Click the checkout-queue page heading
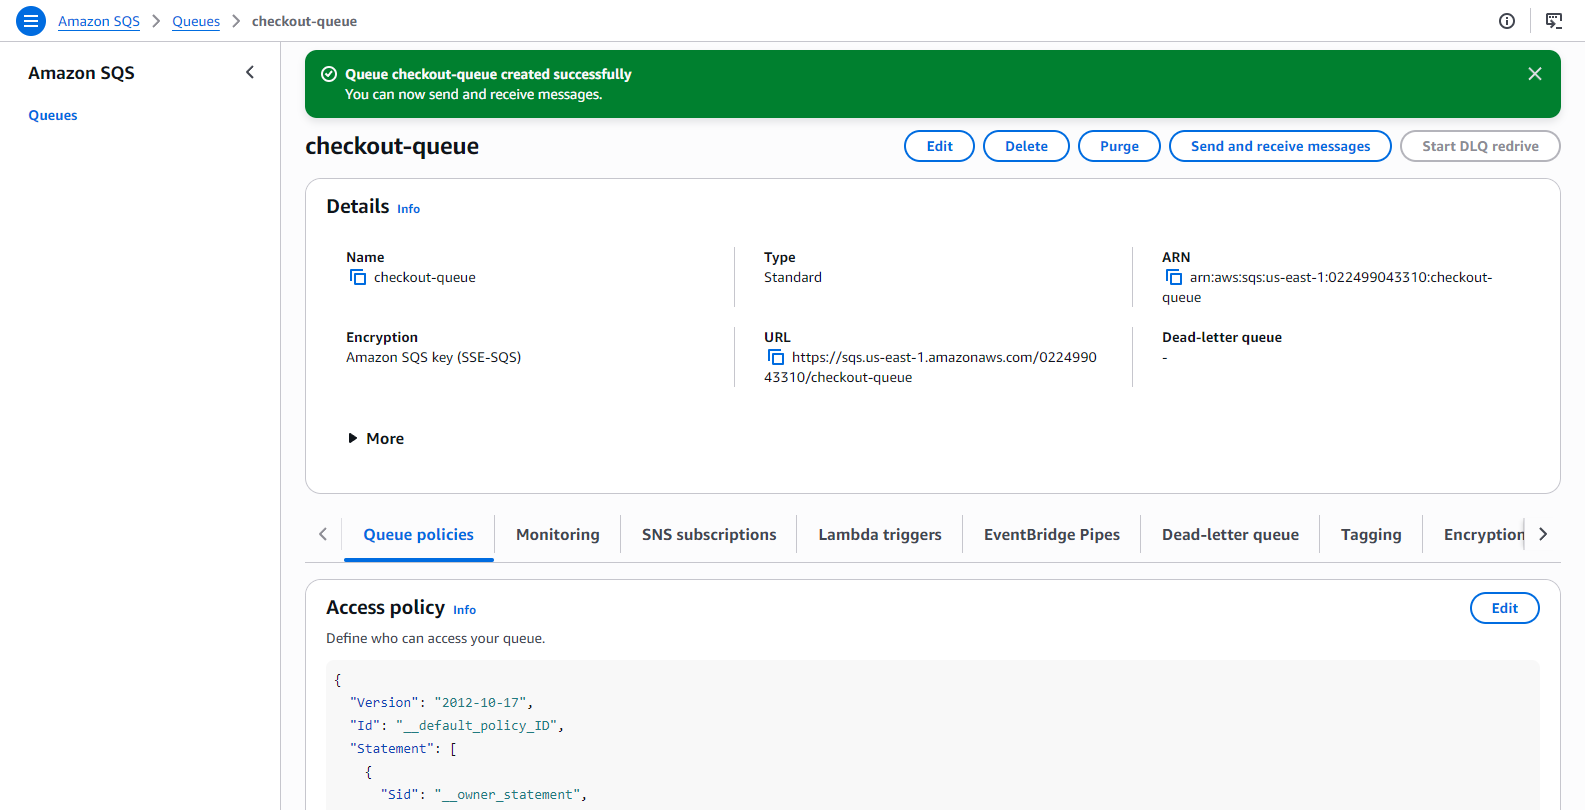The height and width of the screenshot is (810, 1585). click(392, 146)
